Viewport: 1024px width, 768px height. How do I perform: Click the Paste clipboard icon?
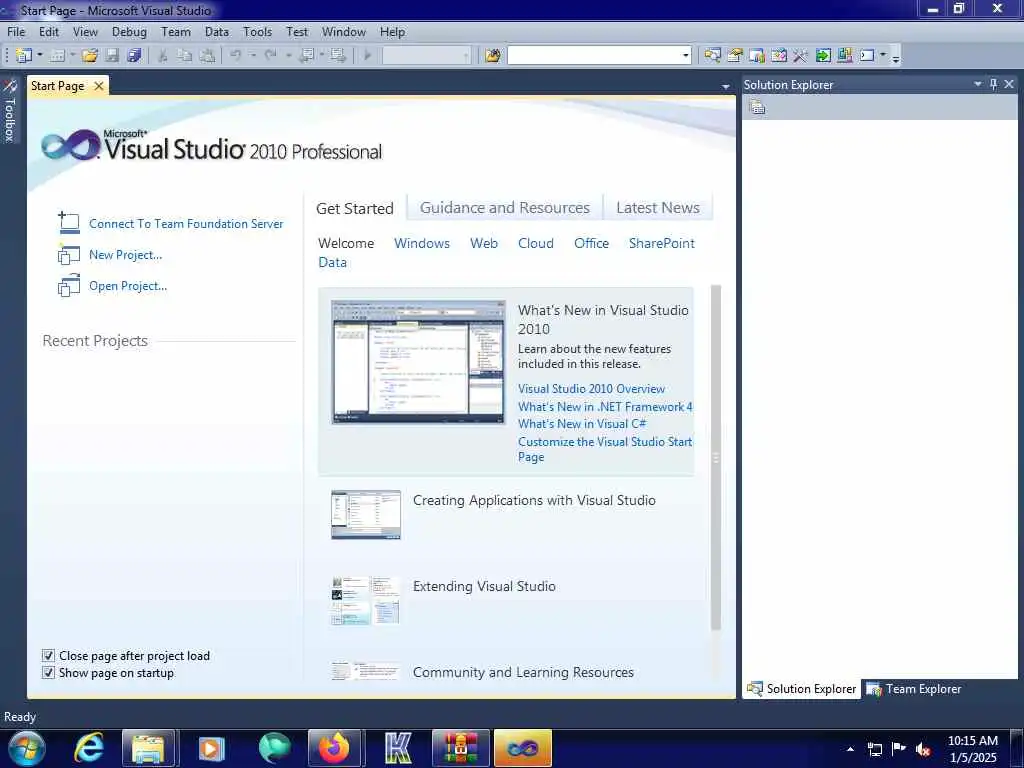click(x=207, y=56)
